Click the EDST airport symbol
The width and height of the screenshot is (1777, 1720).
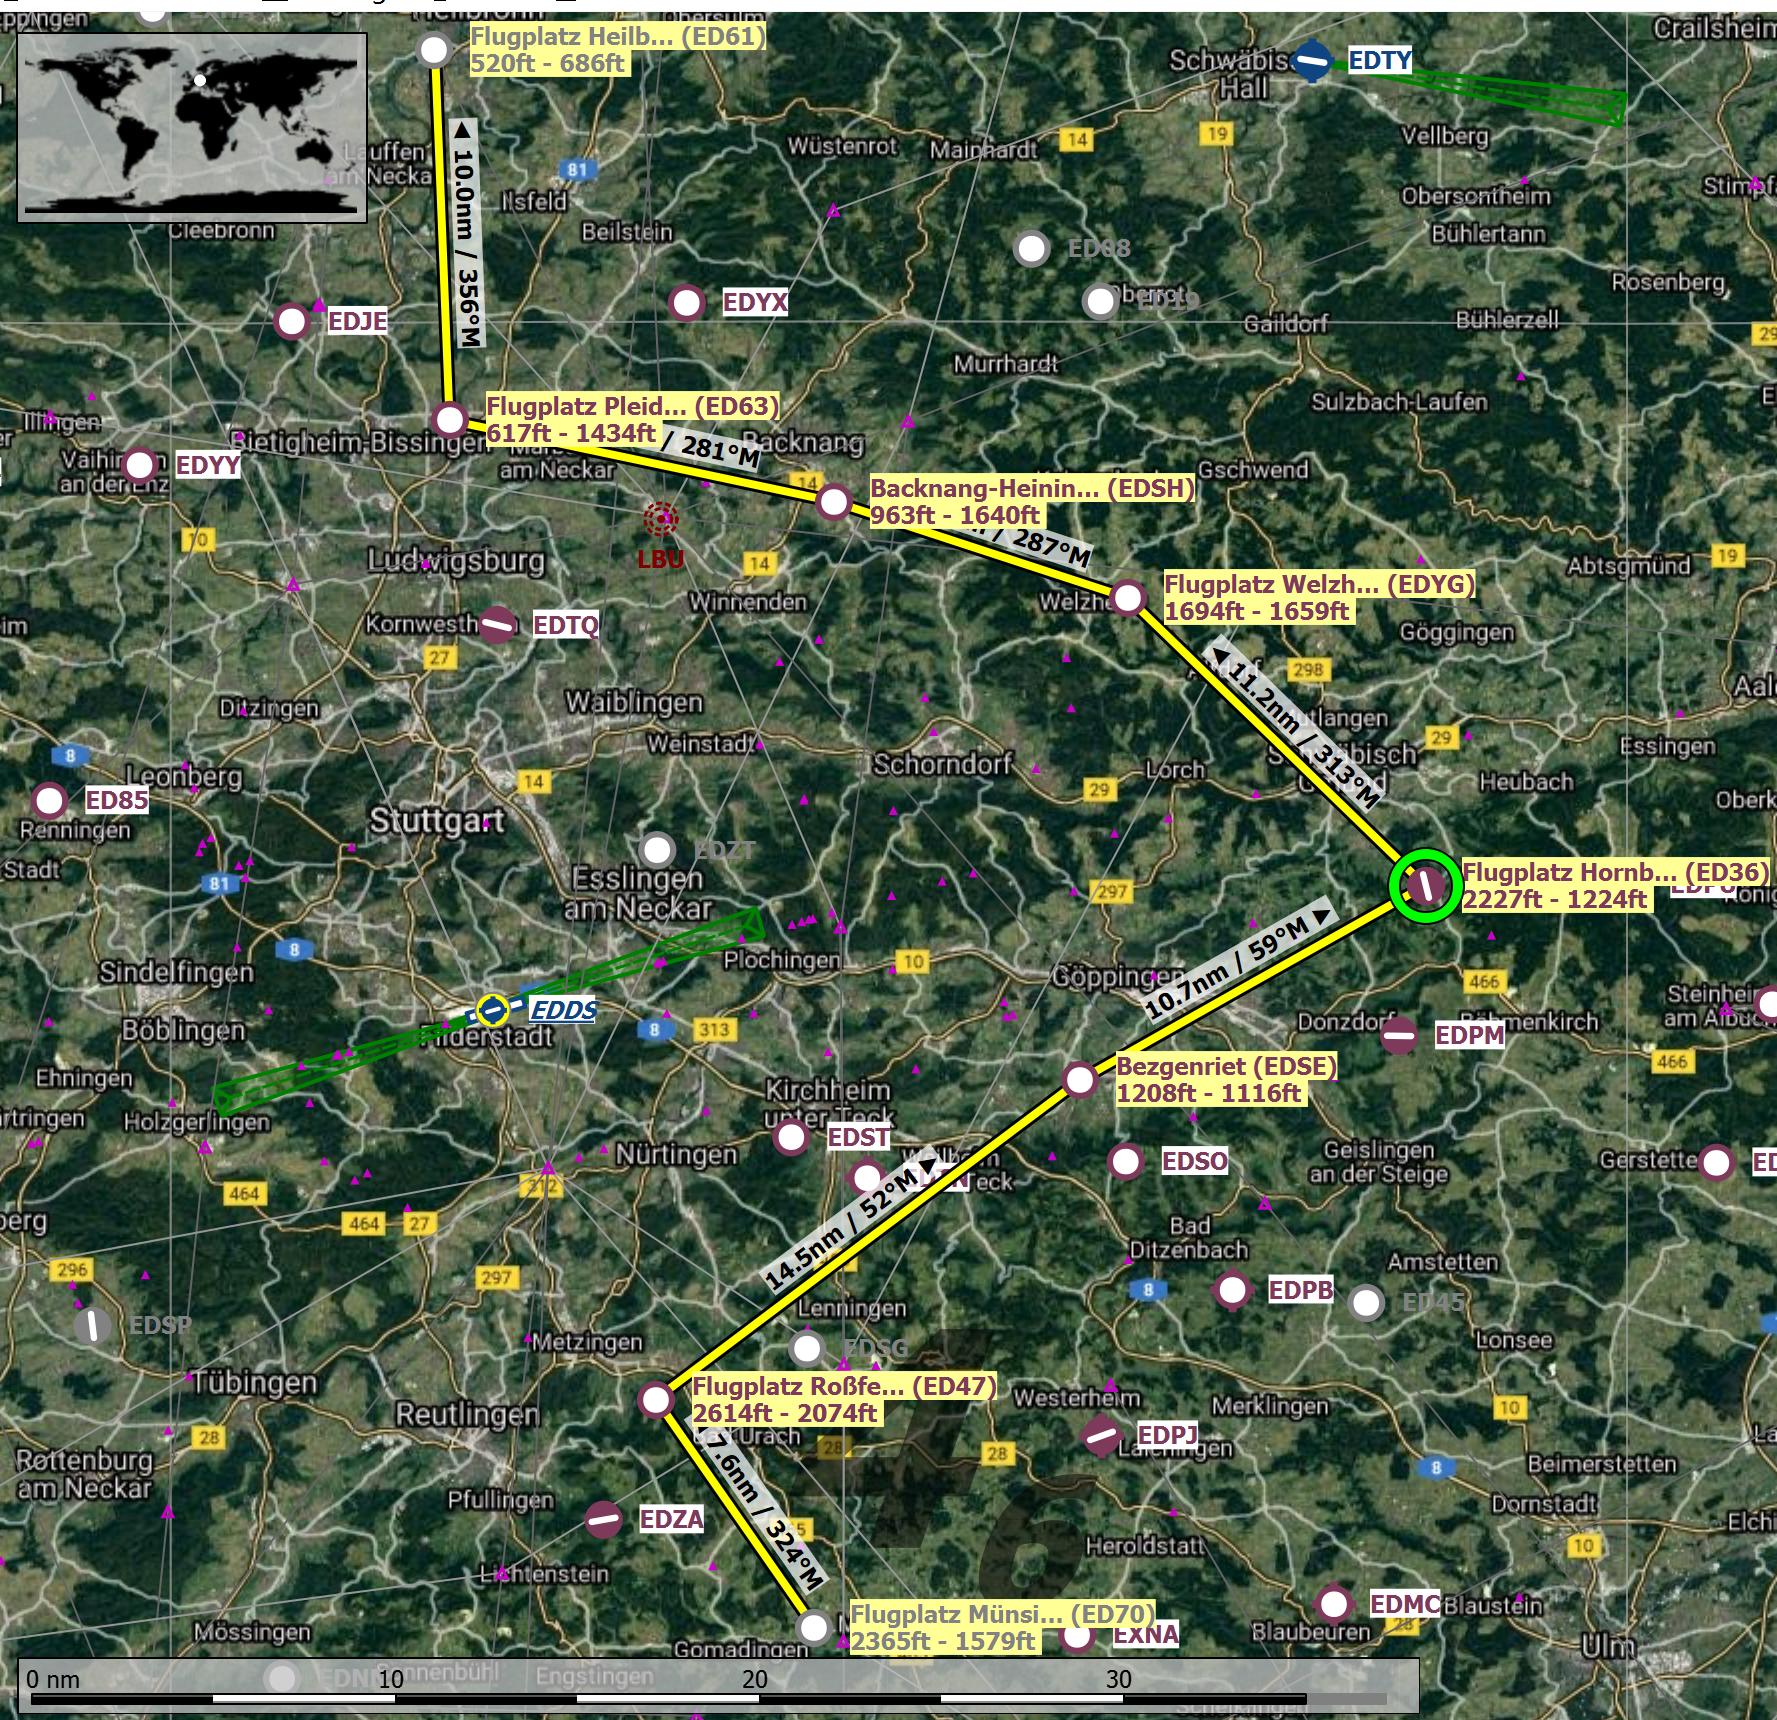coord(791,1137)
